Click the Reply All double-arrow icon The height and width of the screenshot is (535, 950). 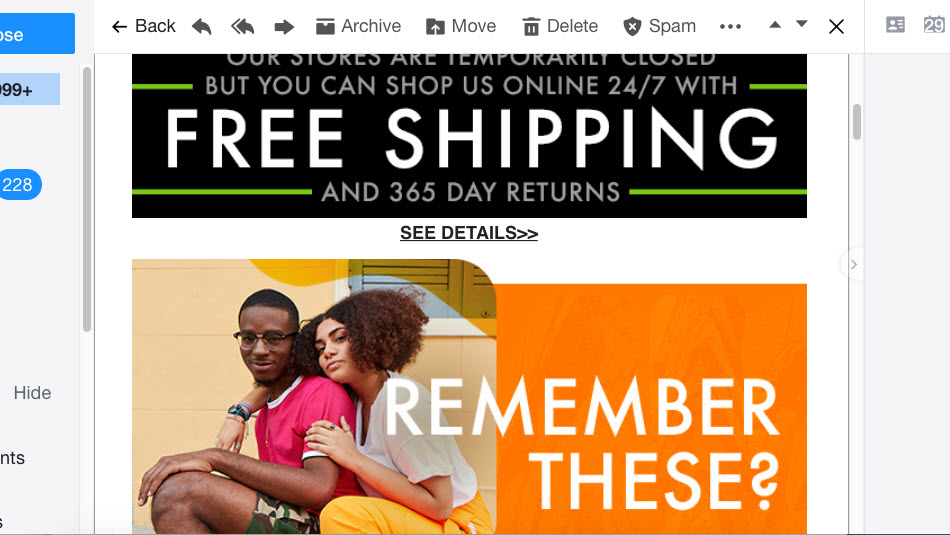click(x=242, y=27)
